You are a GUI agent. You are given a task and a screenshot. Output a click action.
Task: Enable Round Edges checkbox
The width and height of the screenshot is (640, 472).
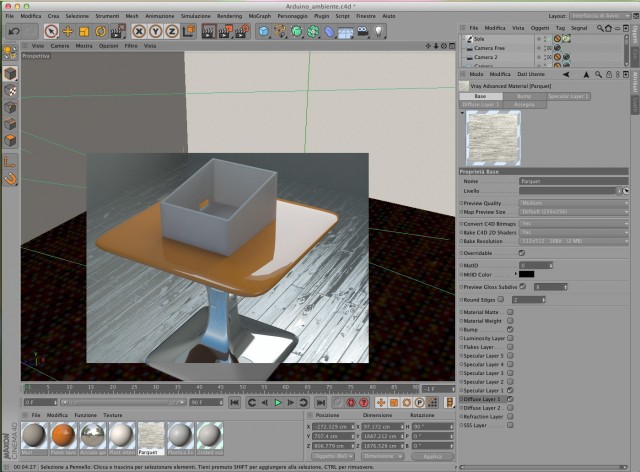[501, 299]
